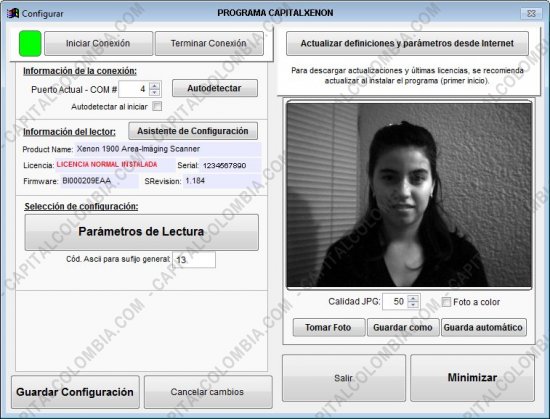Viewport: 550px width, 419px height.
Task: Increase Calidad JPG with up arrow
Action: pyautogui.click(x=413, y=298)
